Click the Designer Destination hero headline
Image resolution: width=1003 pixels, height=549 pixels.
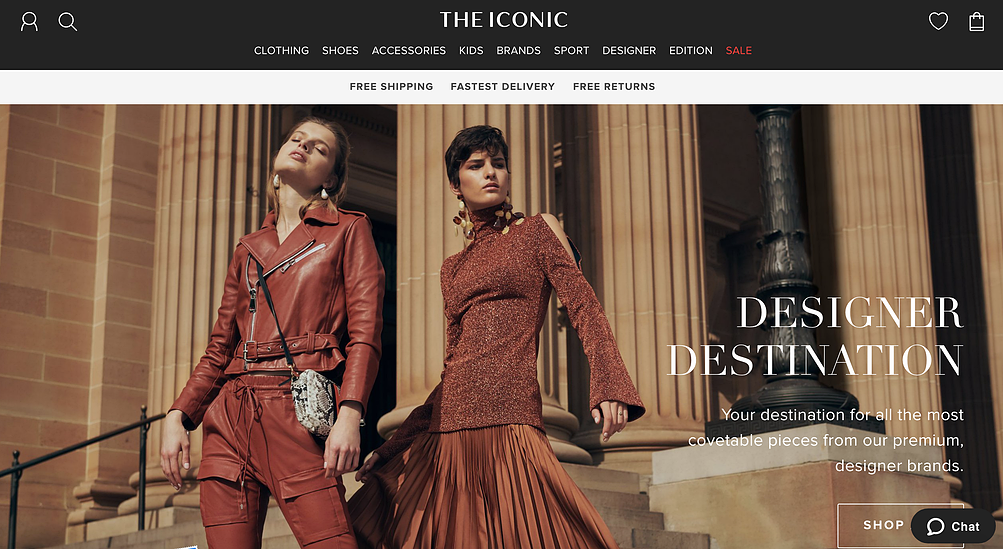point(815,335)
